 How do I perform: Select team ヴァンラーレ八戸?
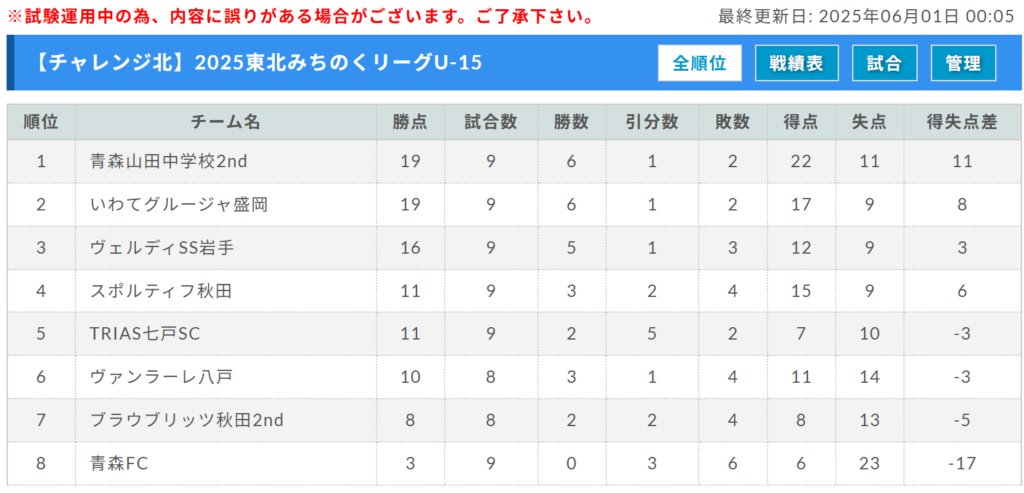point(161,377)
